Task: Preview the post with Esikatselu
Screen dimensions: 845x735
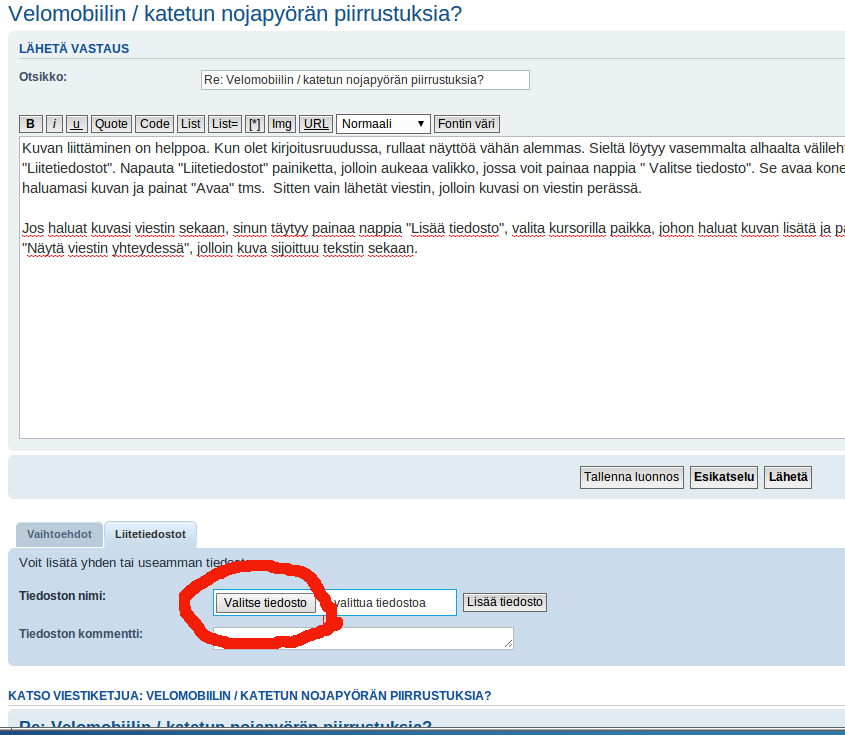Action: click(x=724, y=477)
